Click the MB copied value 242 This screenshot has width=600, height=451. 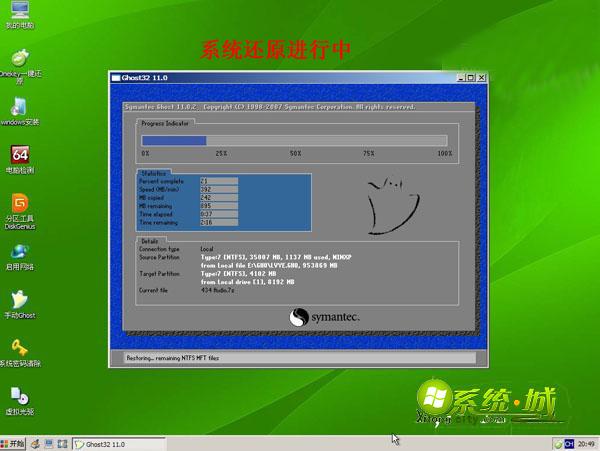[219, 198]
